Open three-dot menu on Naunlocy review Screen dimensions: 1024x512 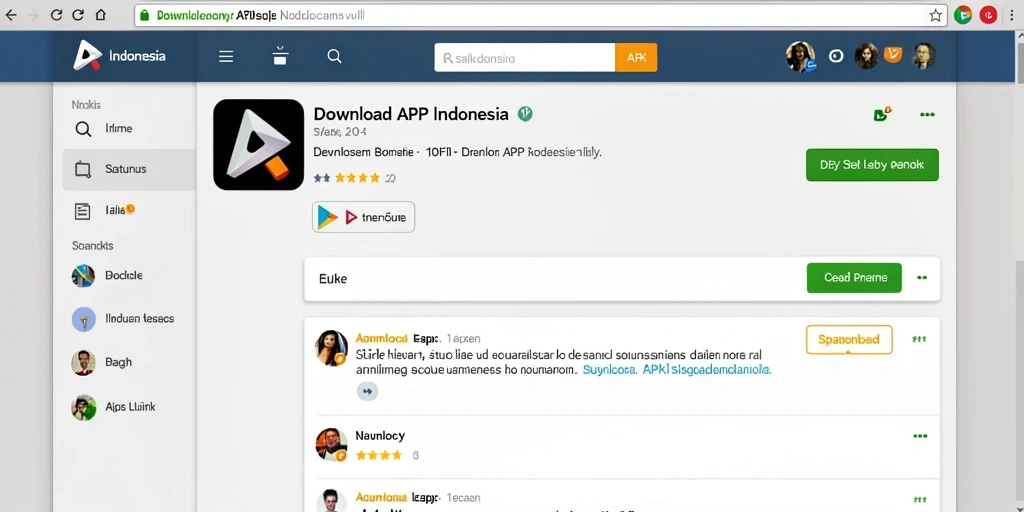(x=920, y=436)
